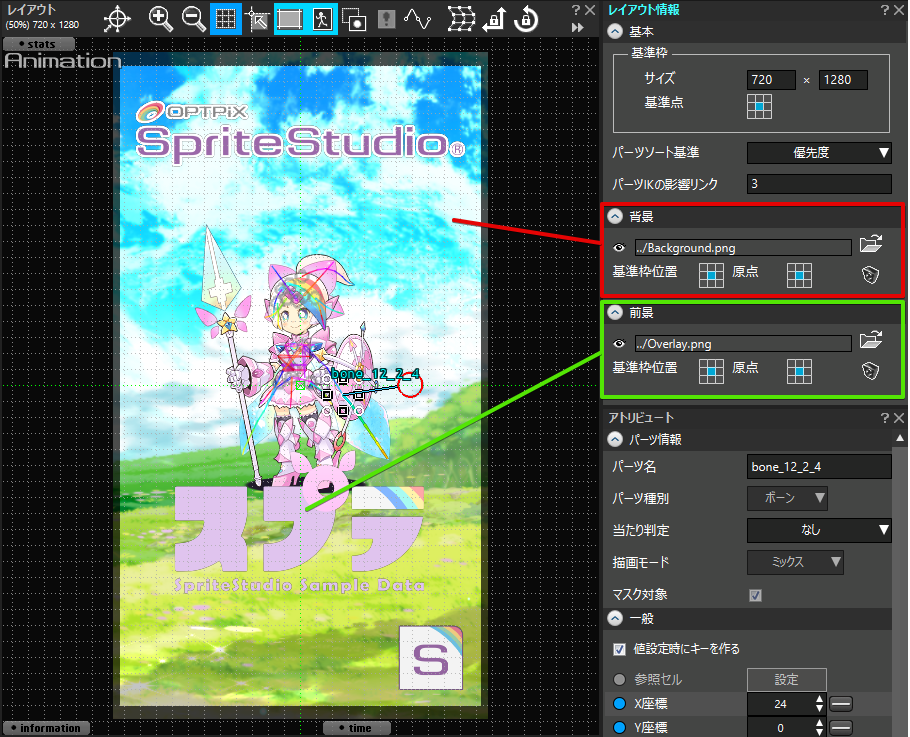Set the 基準点 anchor grid

pyautogui.click(x=759, y=107)
